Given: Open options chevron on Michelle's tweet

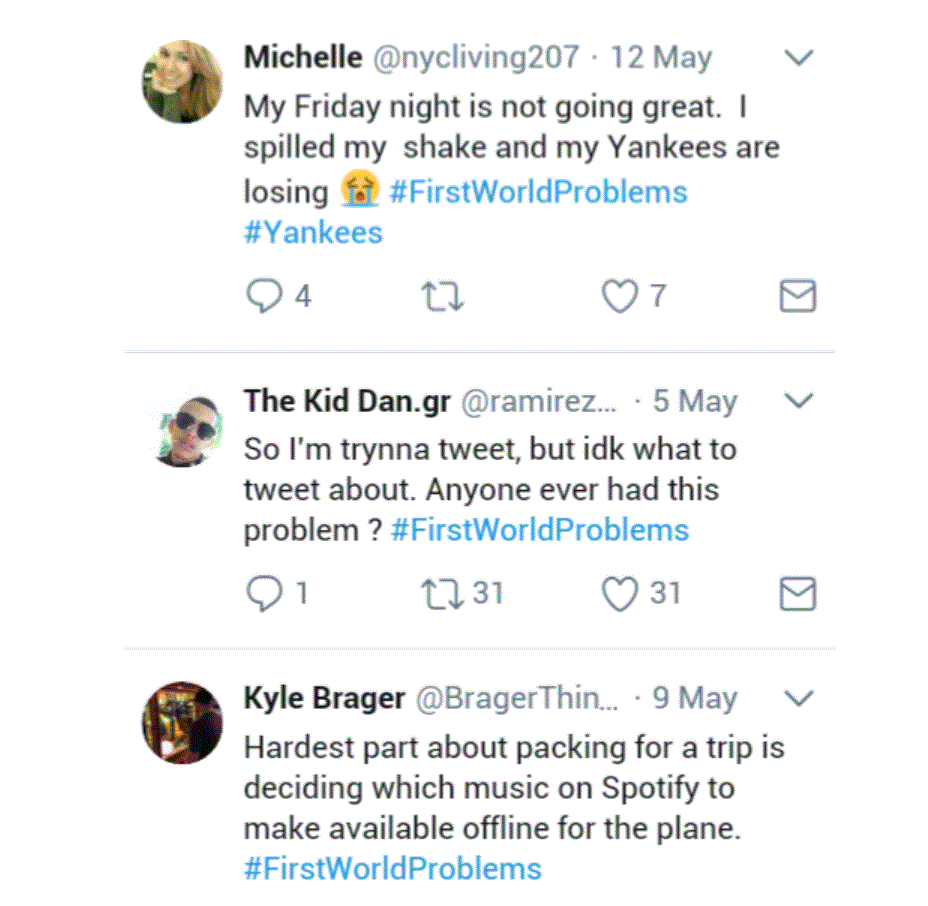Looking at the screenshot, I should pos(798,58).
